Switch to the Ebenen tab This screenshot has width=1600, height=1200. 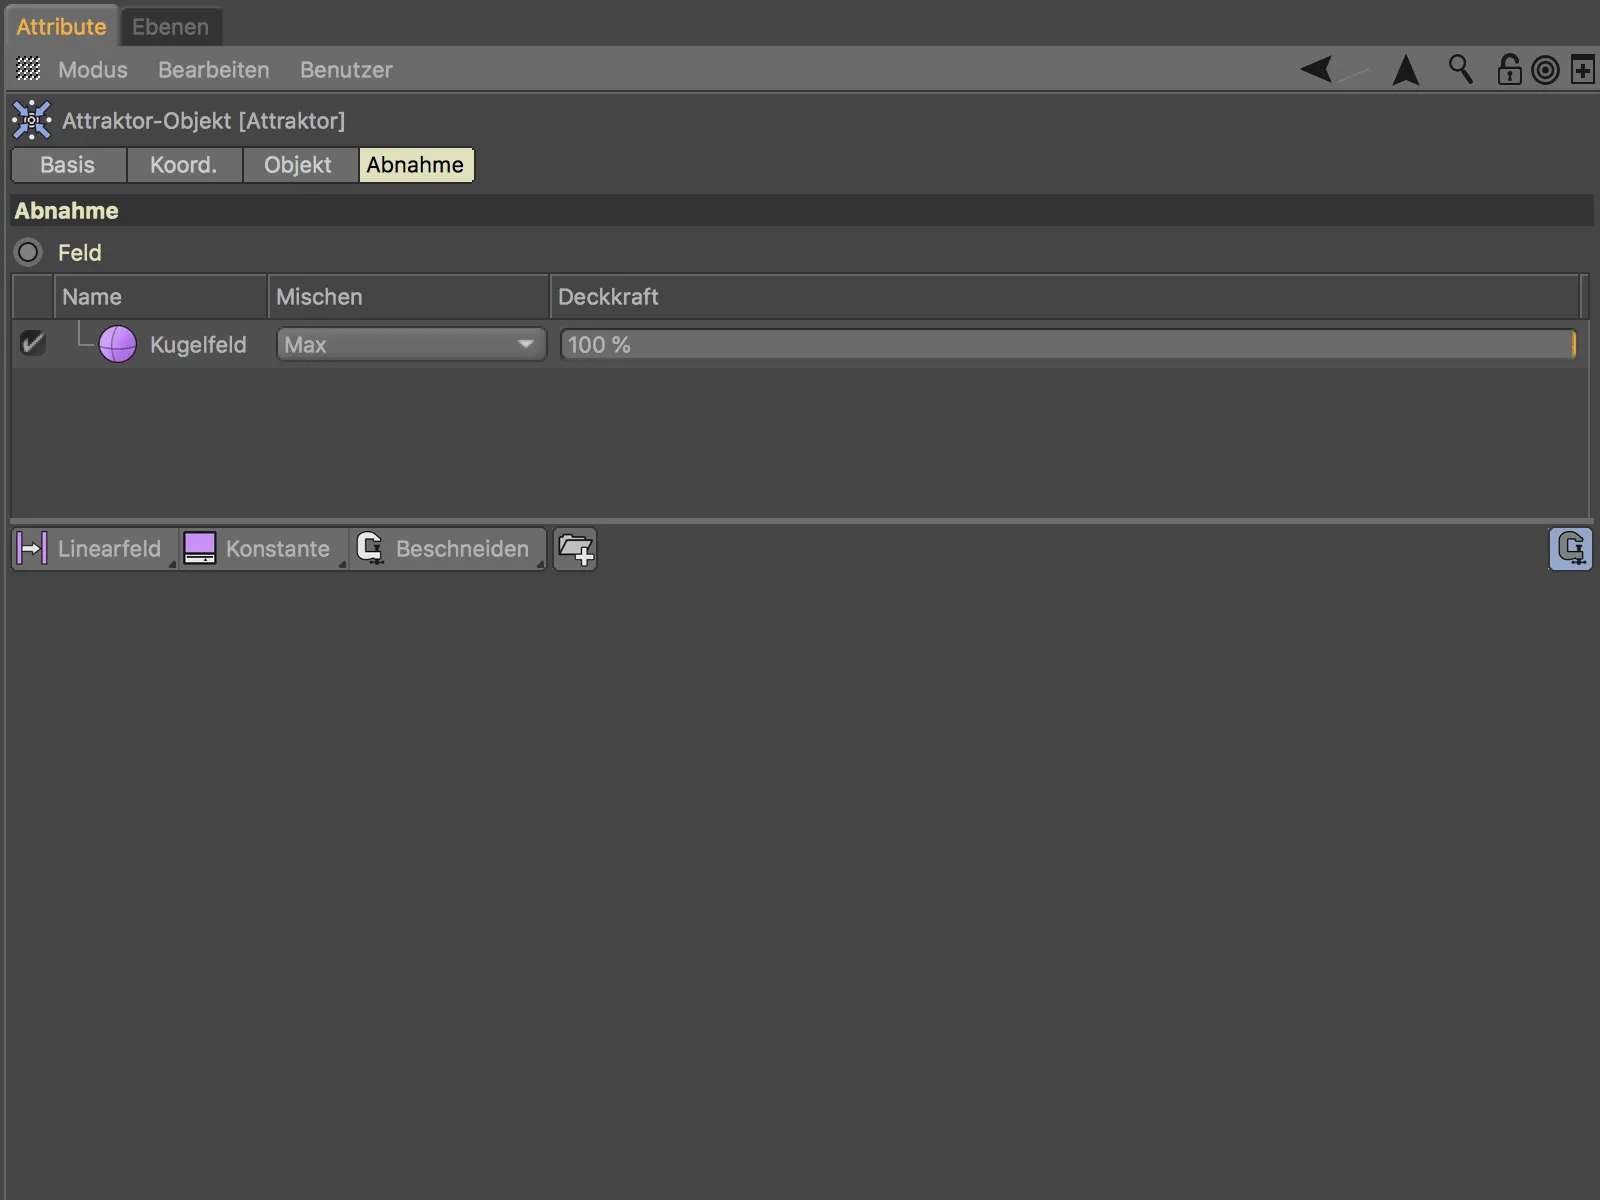click(170, 27)
